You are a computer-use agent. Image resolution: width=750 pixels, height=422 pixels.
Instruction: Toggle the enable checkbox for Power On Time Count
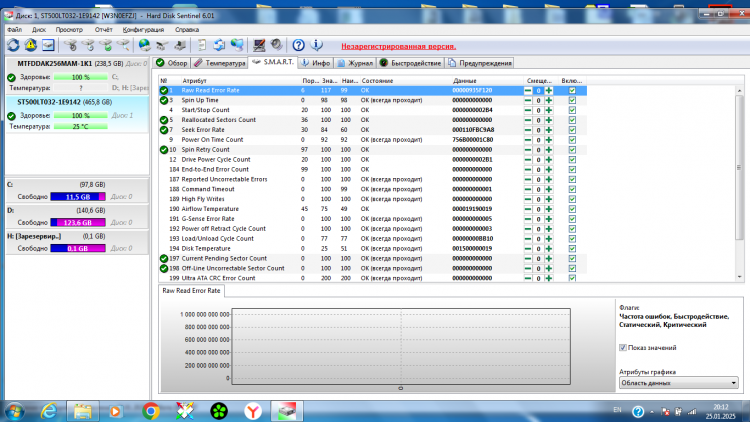coord(572,140)
